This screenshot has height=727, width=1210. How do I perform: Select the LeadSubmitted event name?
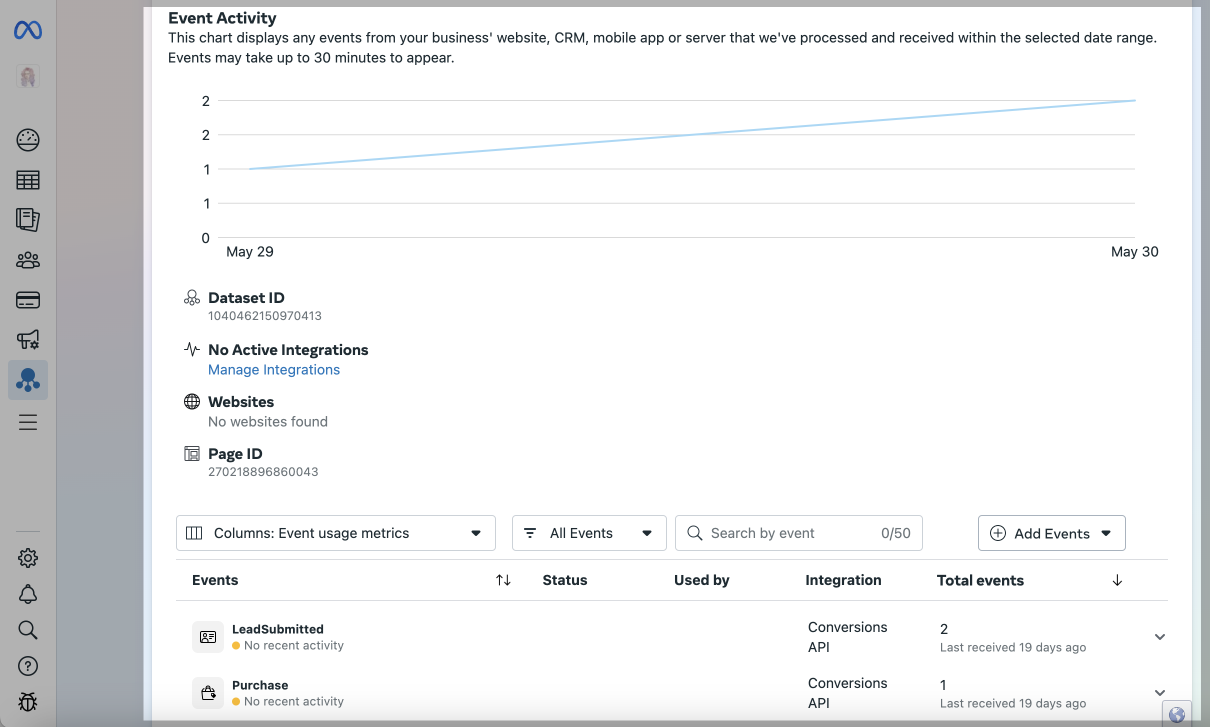(278, 629)
